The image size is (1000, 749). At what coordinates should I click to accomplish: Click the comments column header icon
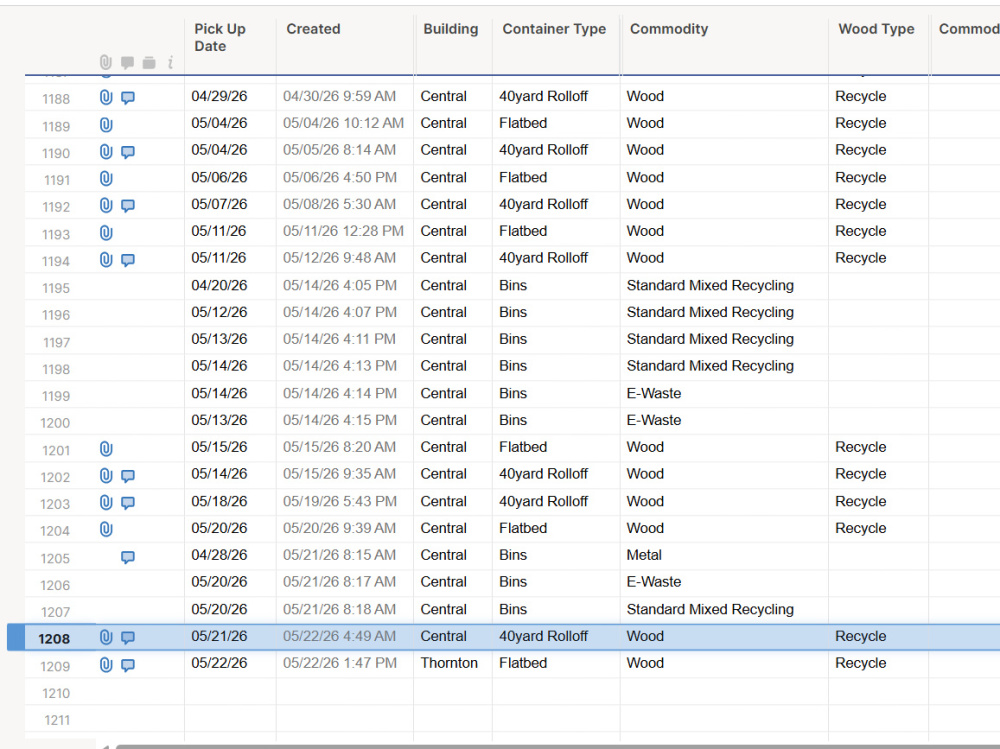pyautogui.click(x=128, y=63)
